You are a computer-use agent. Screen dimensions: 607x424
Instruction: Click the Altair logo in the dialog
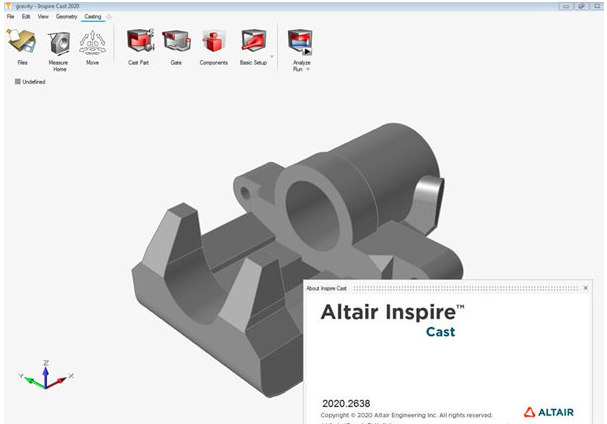pos(549,412)
